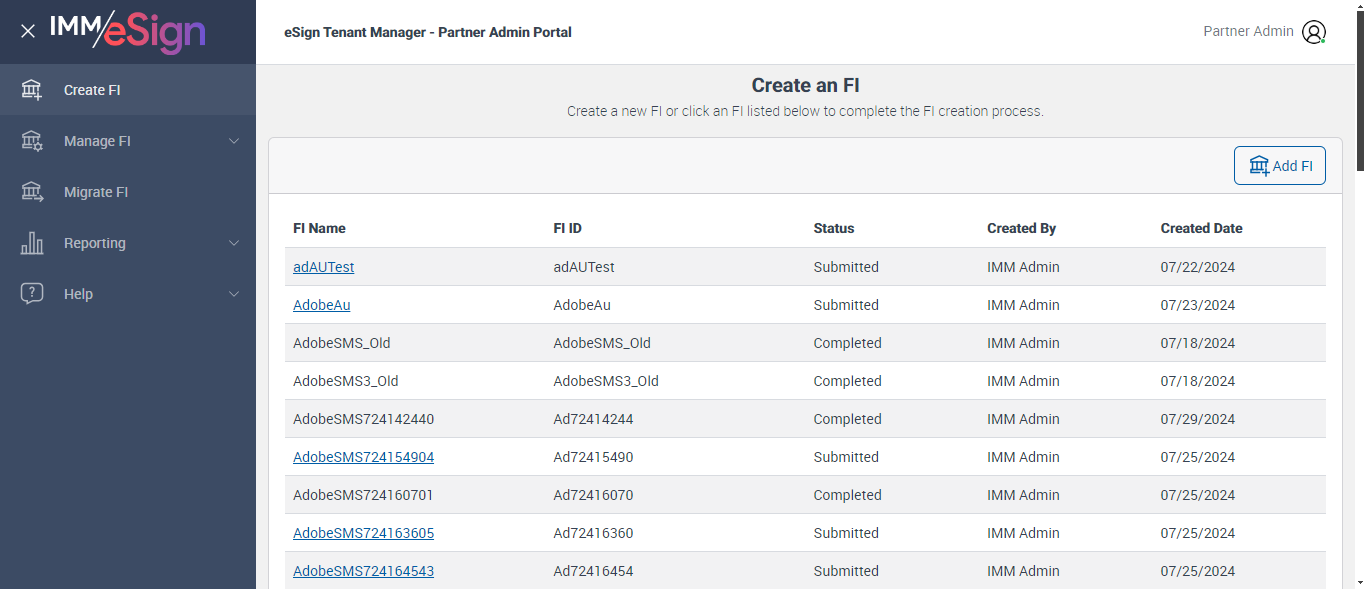Expand the Help submenu chevron

(x=234, y=294)
